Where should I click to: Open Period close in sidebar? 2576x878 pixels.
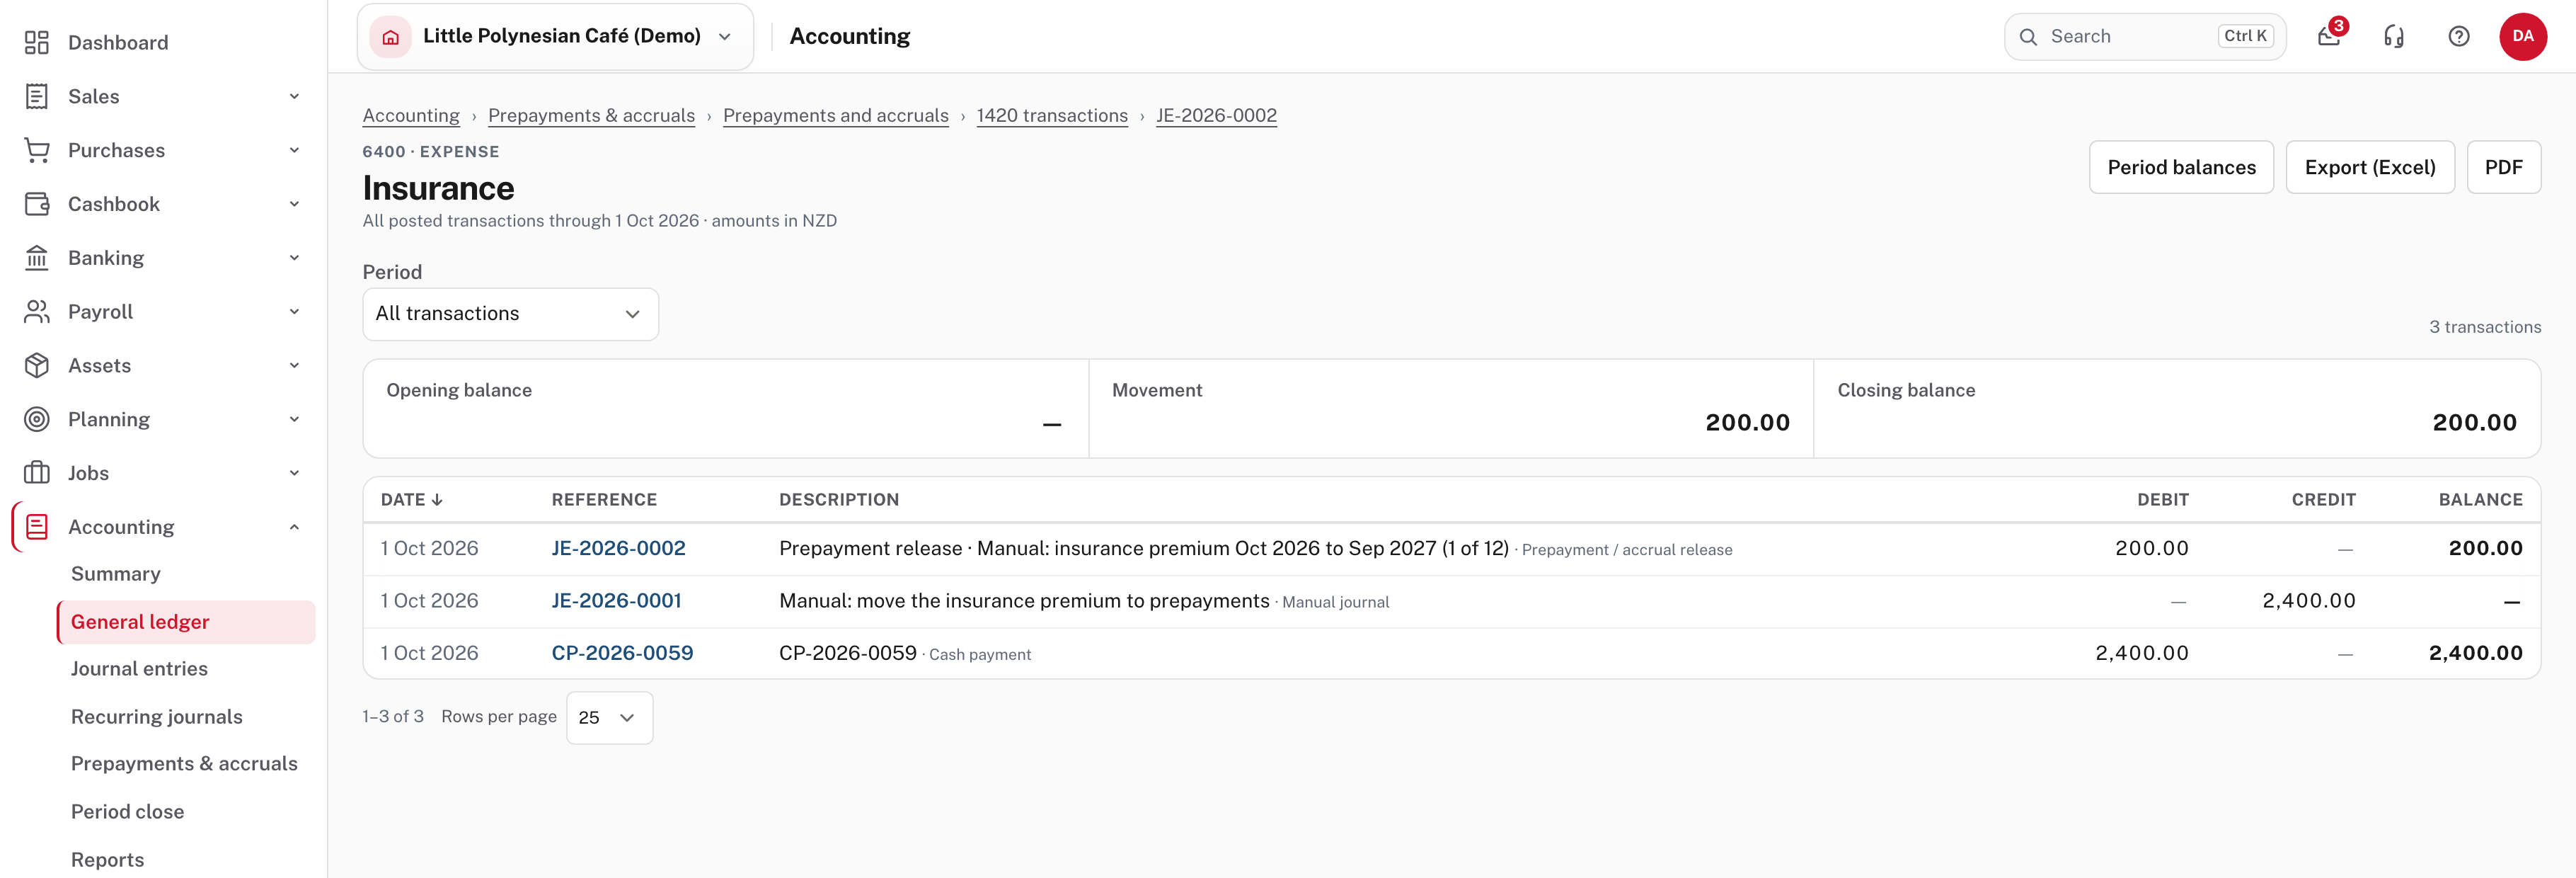(x=127, y=812)
